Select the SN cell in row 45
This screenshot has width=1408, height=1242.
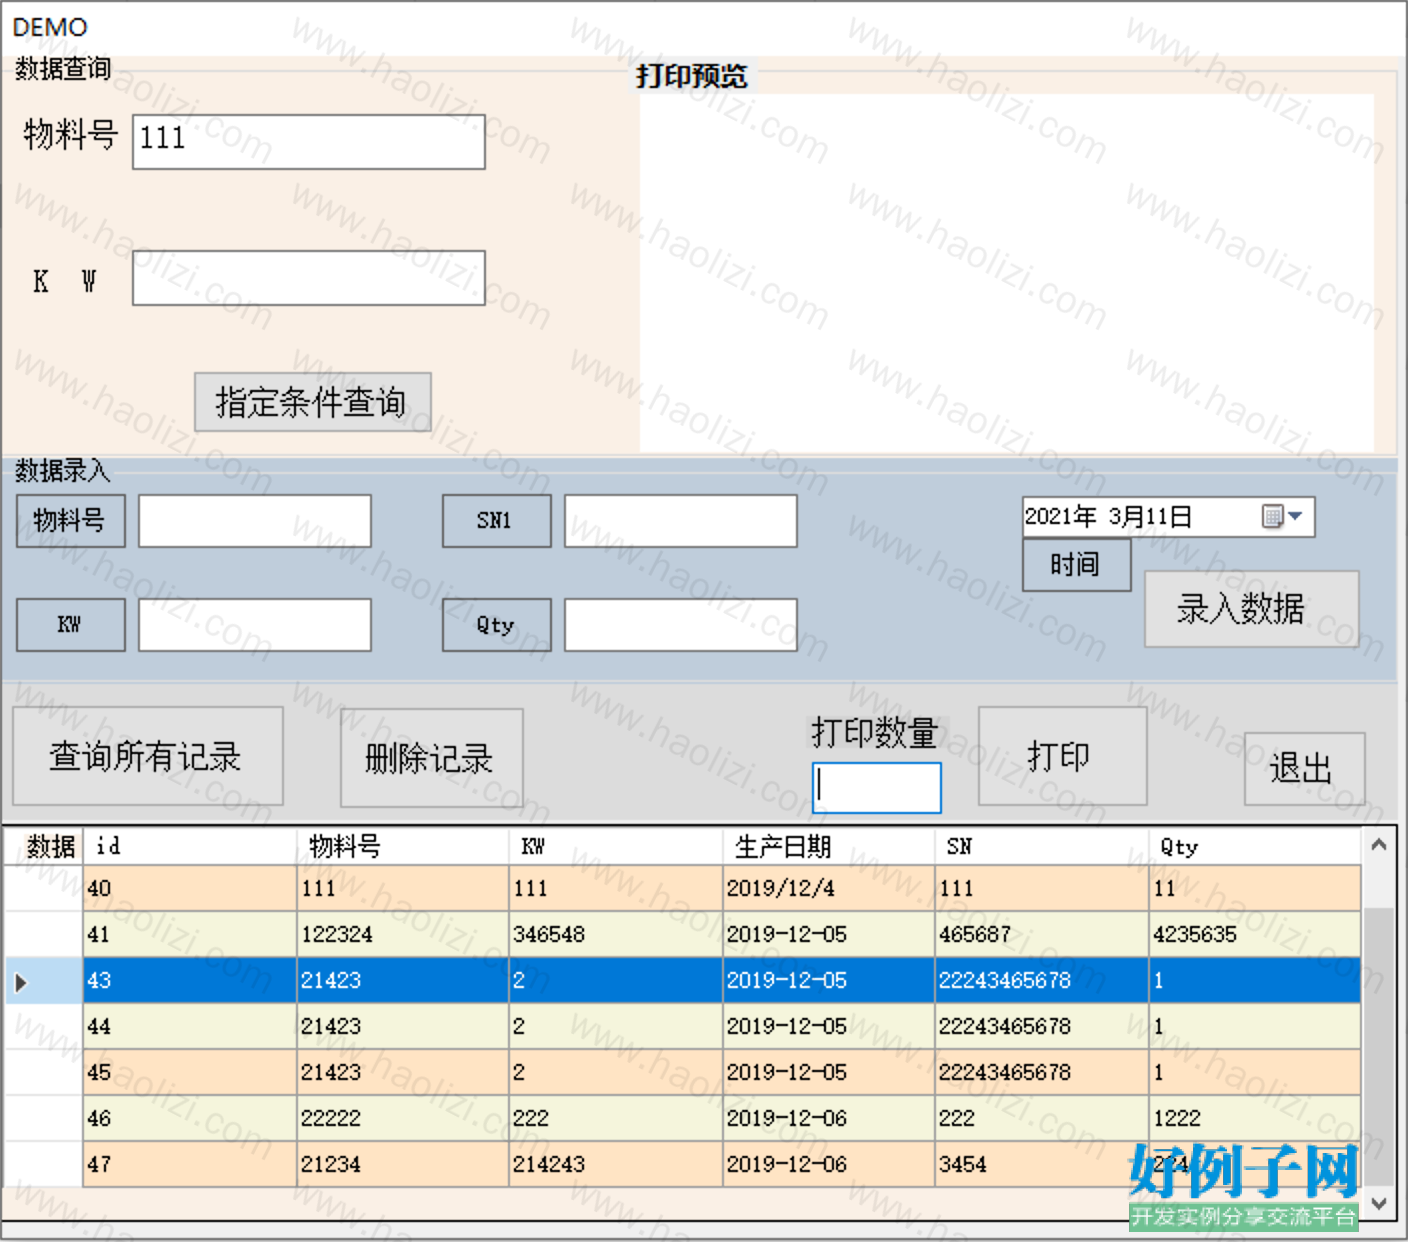pyautogui.click(x=1041, y=1072)
